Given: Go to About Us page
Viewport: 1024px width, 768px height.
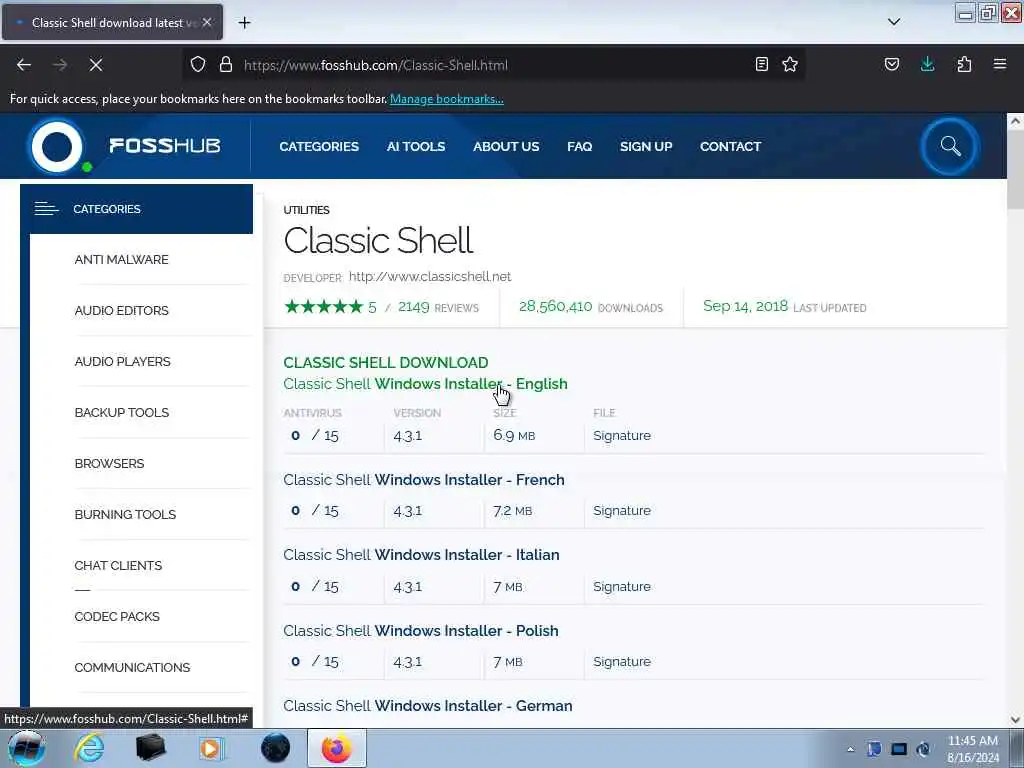Looking at the screenshot, I should click(506, 146).
